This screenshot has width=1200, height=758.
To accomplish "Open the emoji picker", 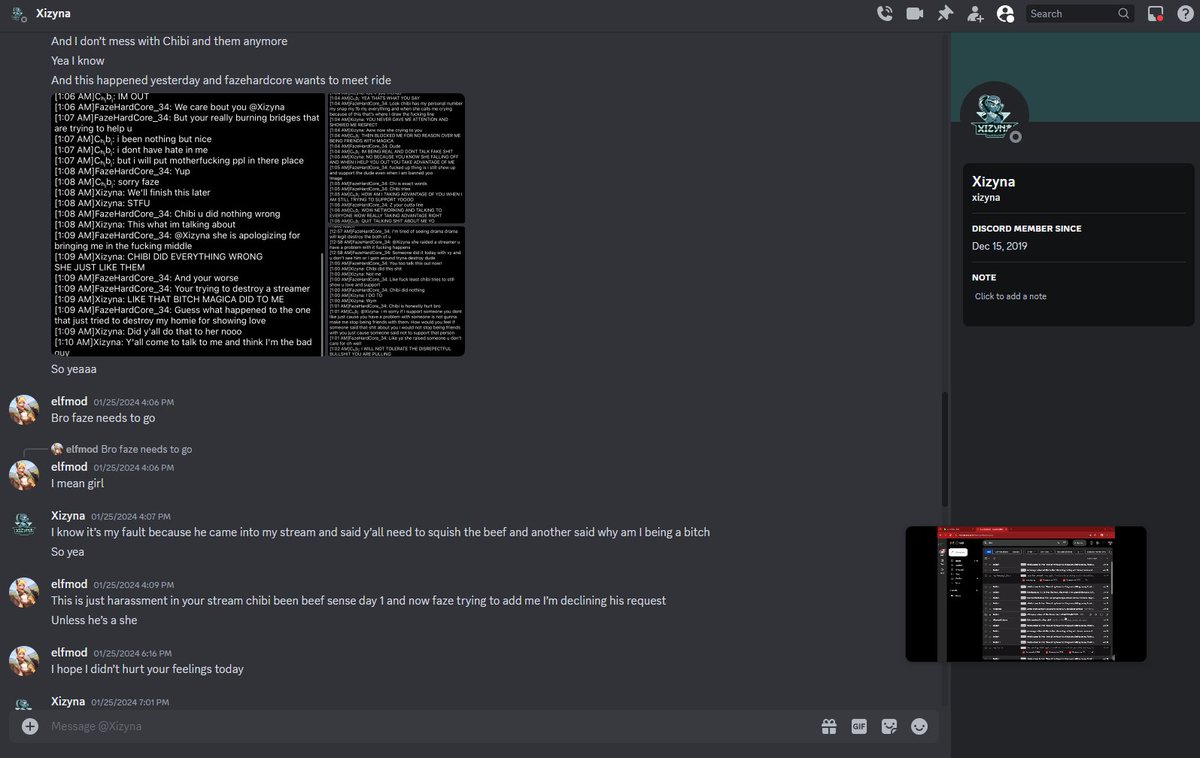I will pyautogui.click(x=918, y=726).
